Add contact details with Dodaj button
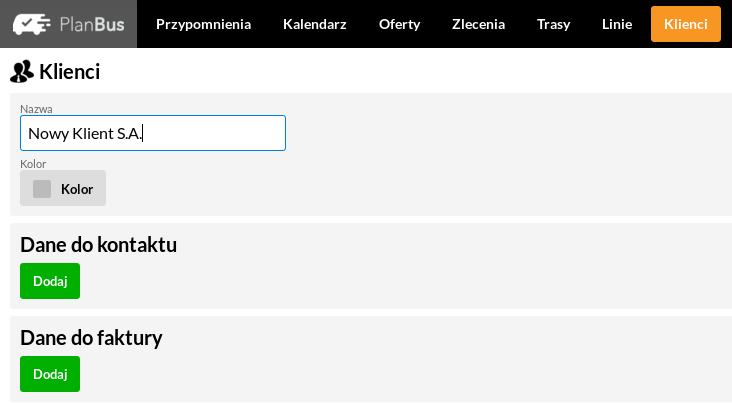The height and width of the screenshot is (403, 732). pos(50,281)
